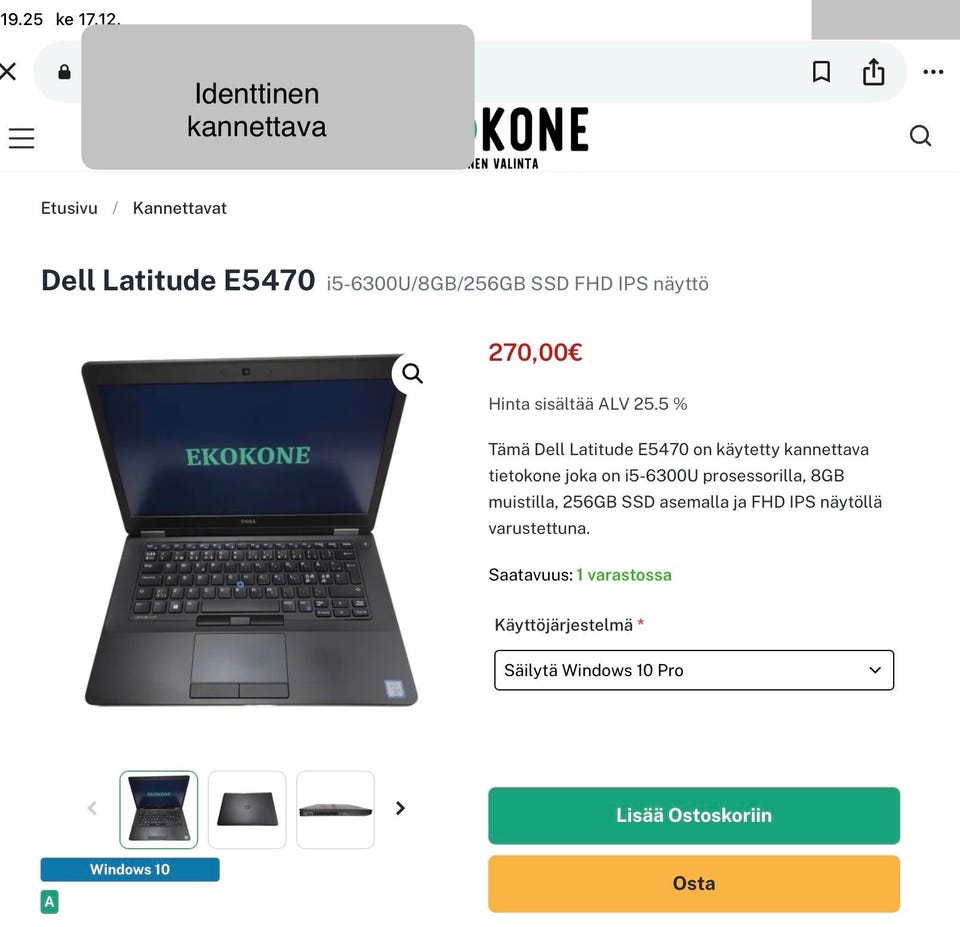Open the three-dot browser menu
Viewport: 960px width, 927px height.
pyautogui.click(x=932, y=72)
